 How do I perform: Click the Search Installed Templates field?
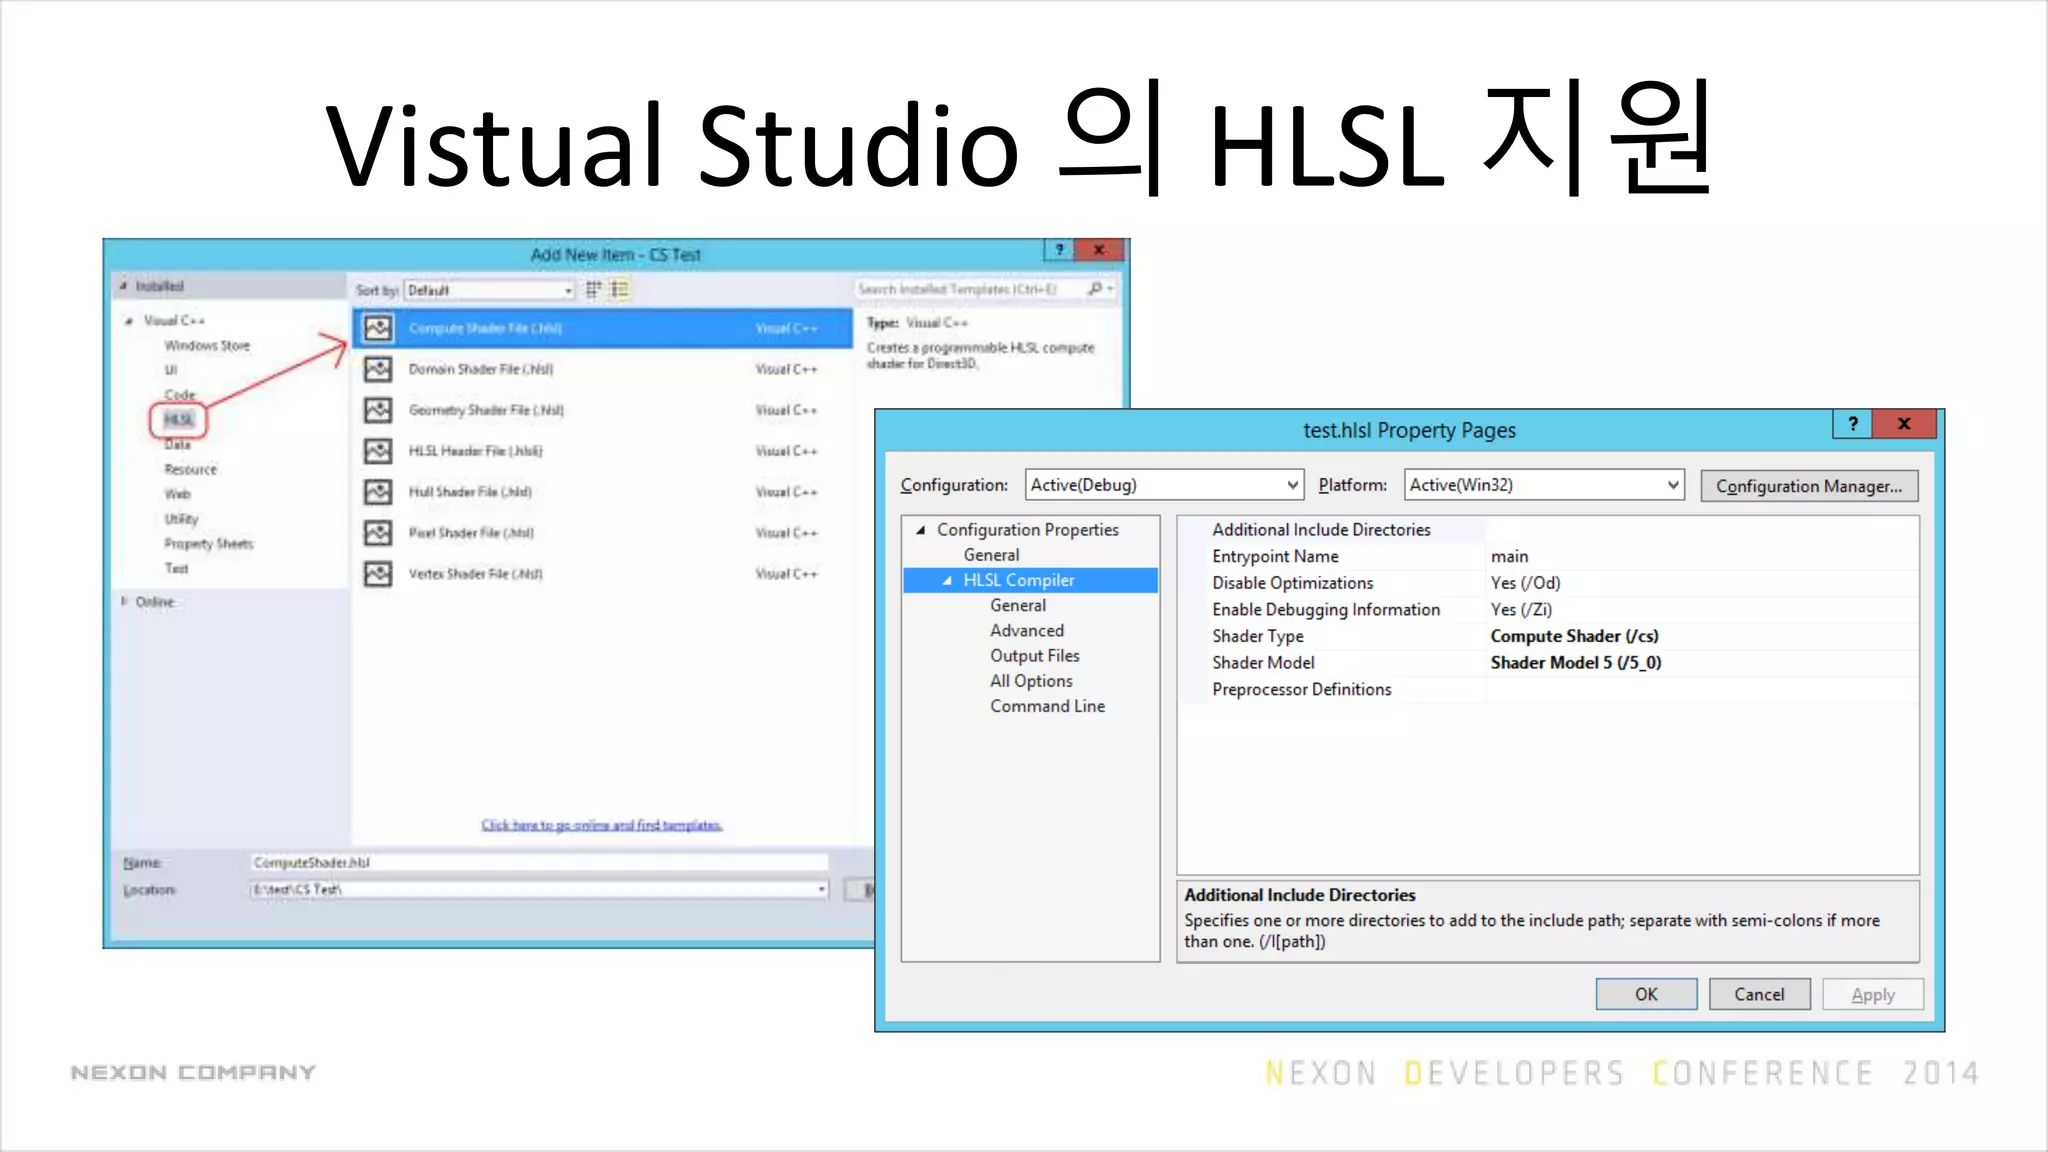point(985,289)
